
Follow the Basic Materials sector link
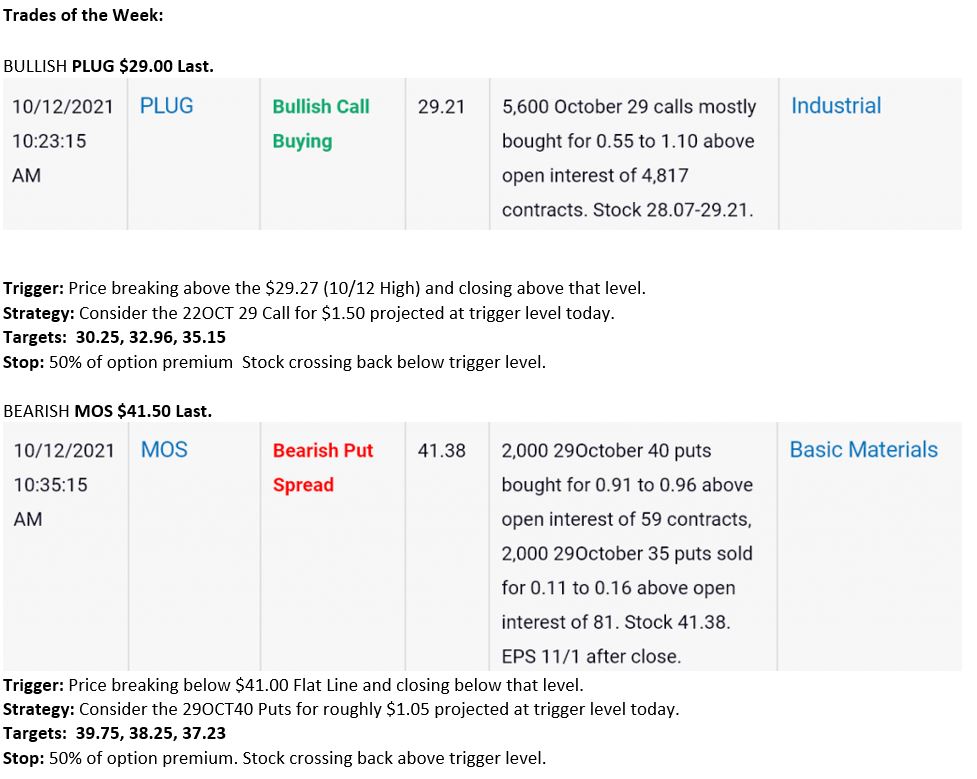(x=864, y=450)
